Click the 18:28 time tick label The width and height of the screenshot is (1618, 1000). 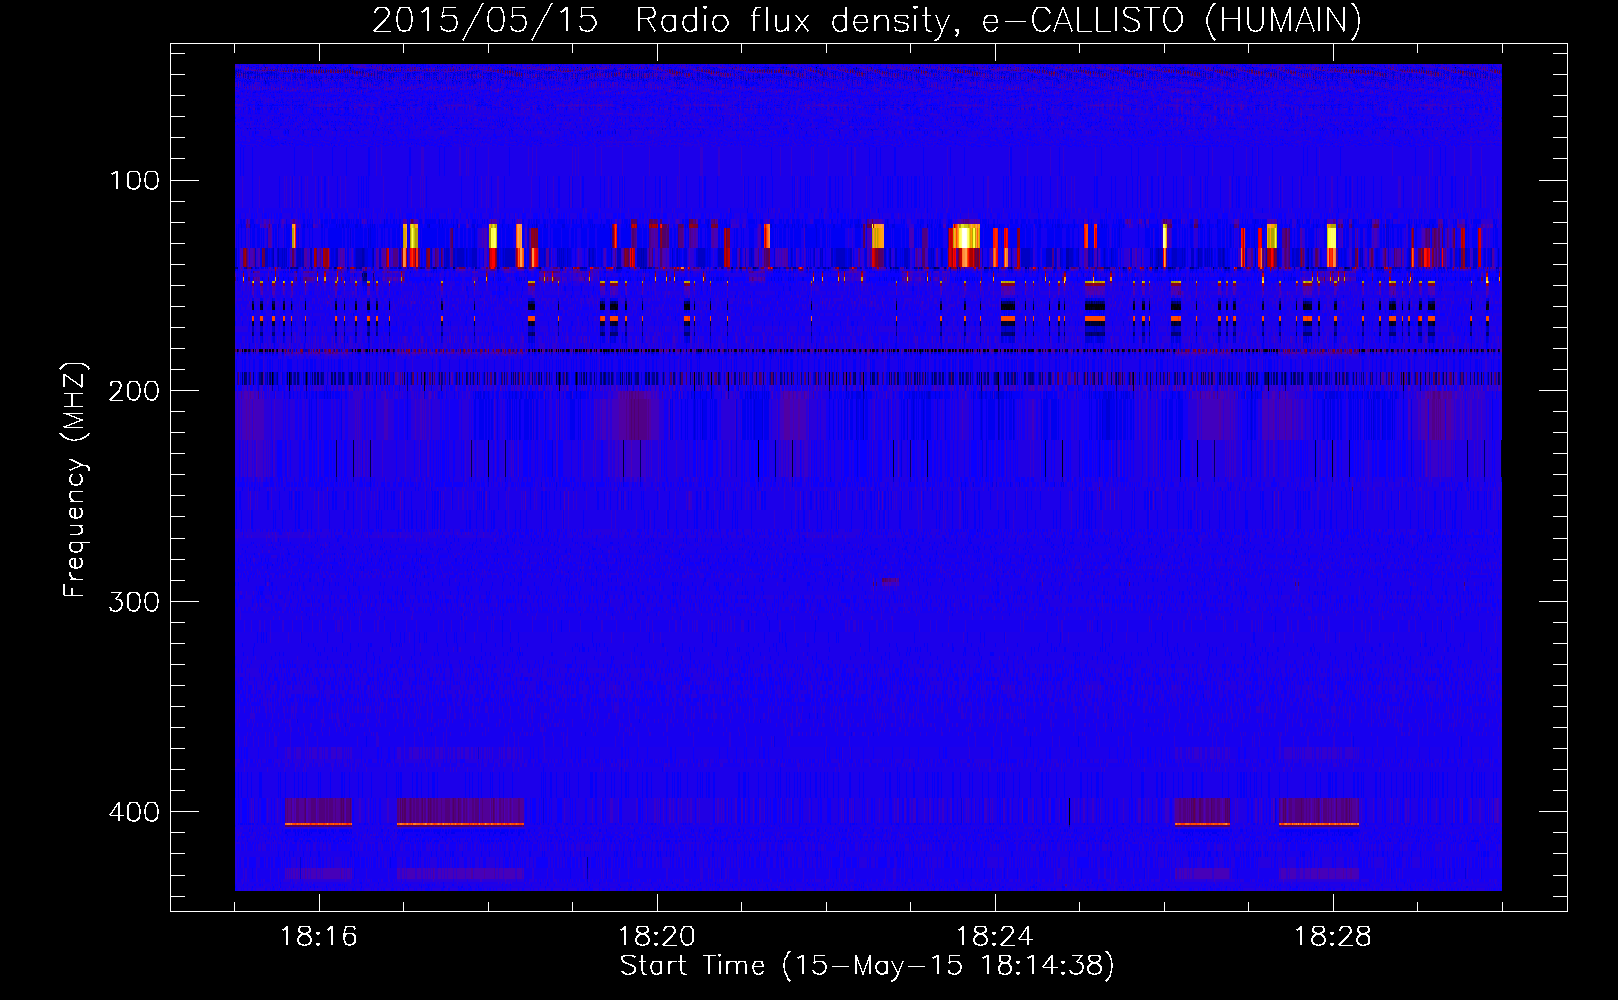(1333, 937)
